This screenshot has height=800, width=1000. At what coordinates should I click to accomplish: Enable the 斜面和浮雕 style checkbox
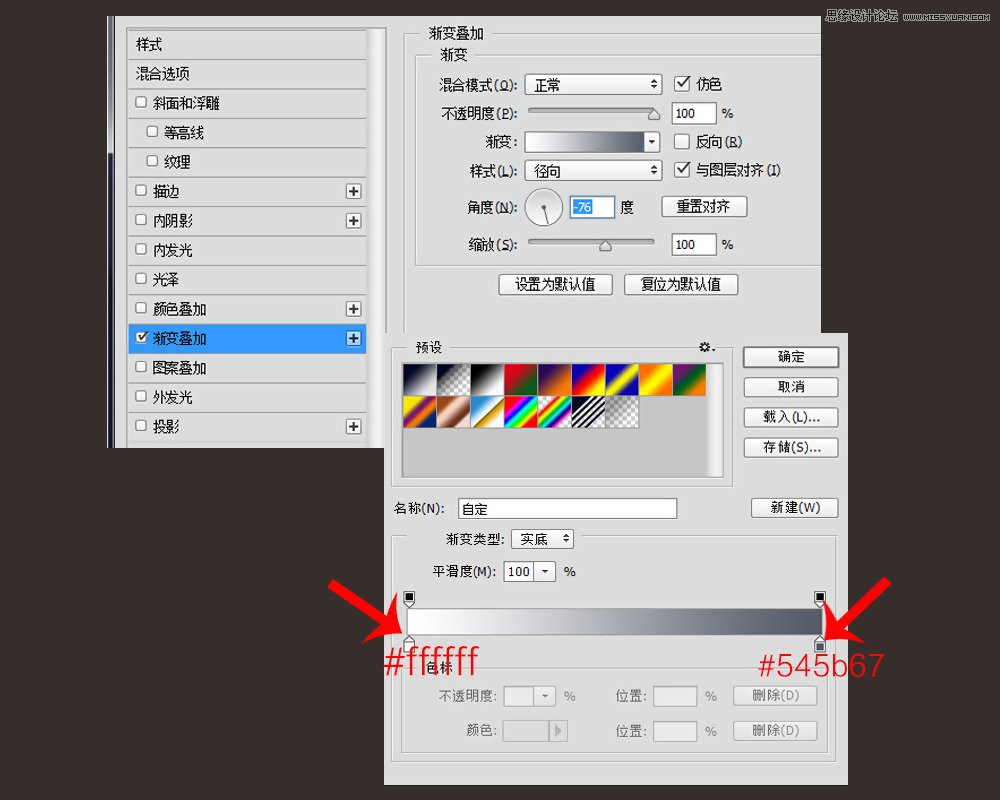tap(141, 103)
